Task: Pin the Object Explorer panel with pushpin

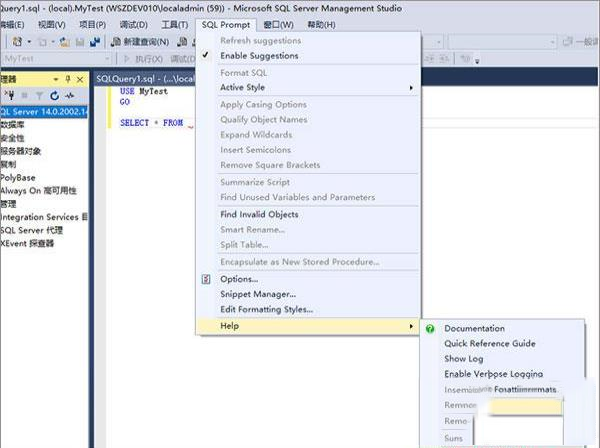Action: click(x=68, y=79)
